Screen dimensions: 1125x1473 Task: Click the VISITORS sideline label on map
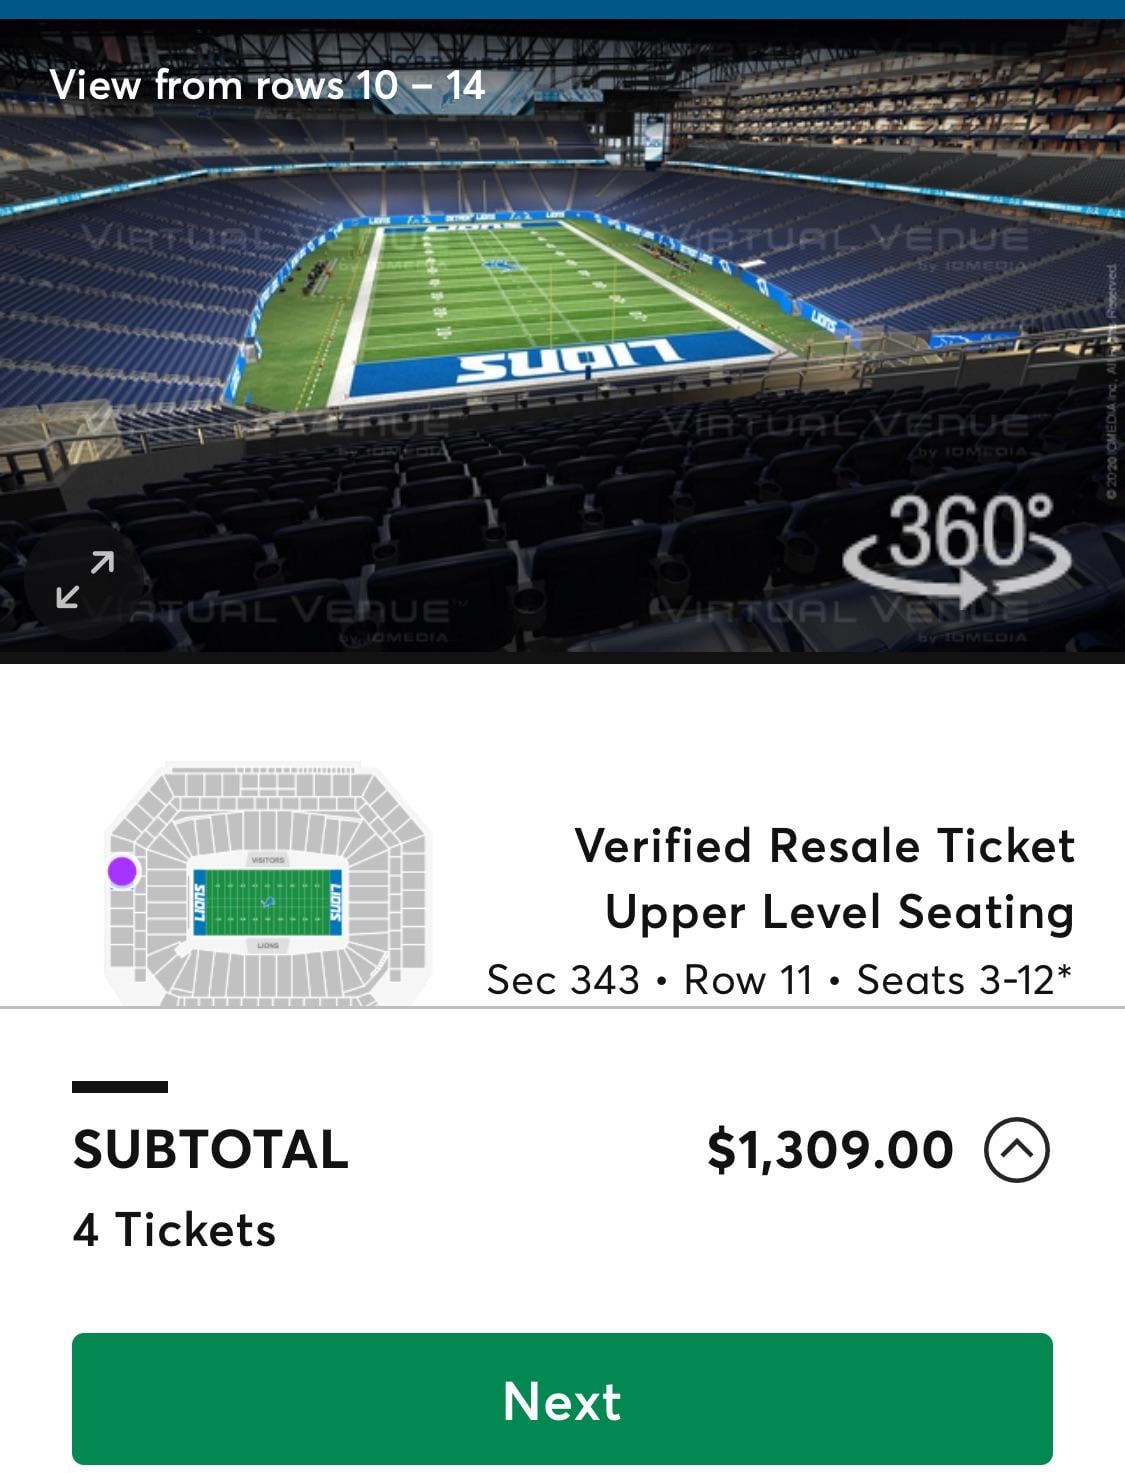coord(268,860)
